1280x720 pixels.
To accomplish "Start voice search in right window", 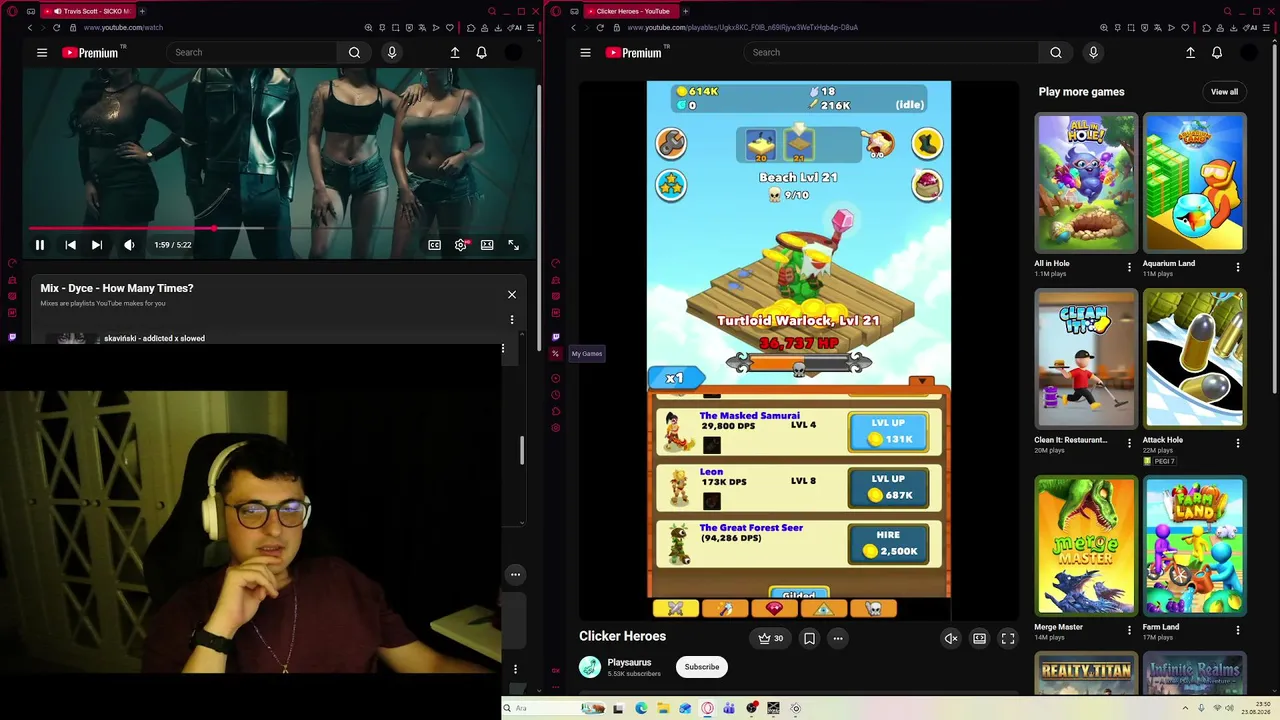I will coord(1093,52).
